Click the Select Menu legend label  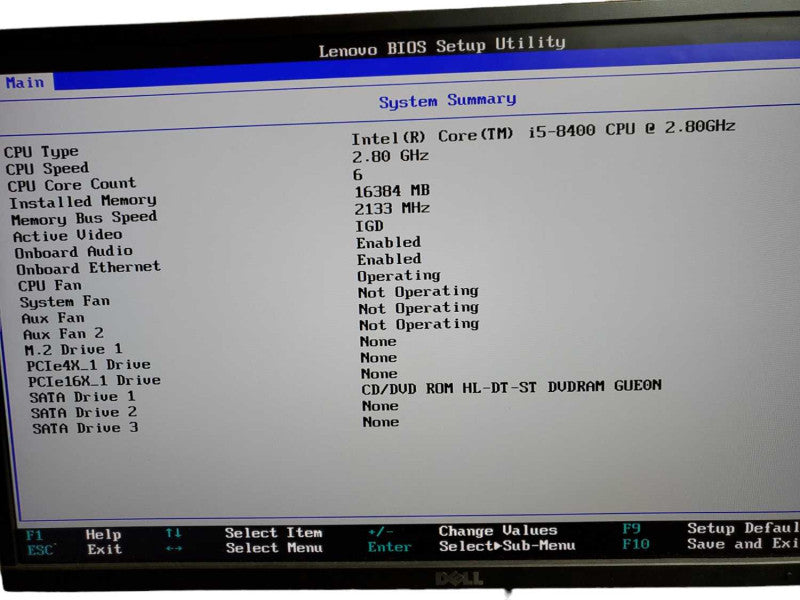coord(274,548)
